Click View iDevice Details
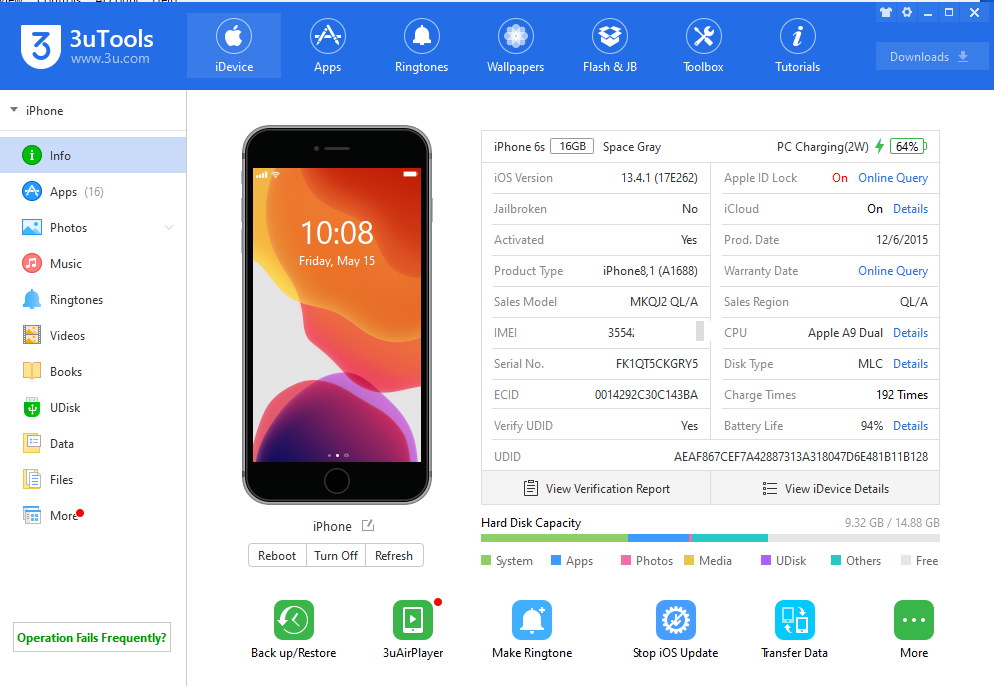The image size is (994, 686). [x=825, y=488]
